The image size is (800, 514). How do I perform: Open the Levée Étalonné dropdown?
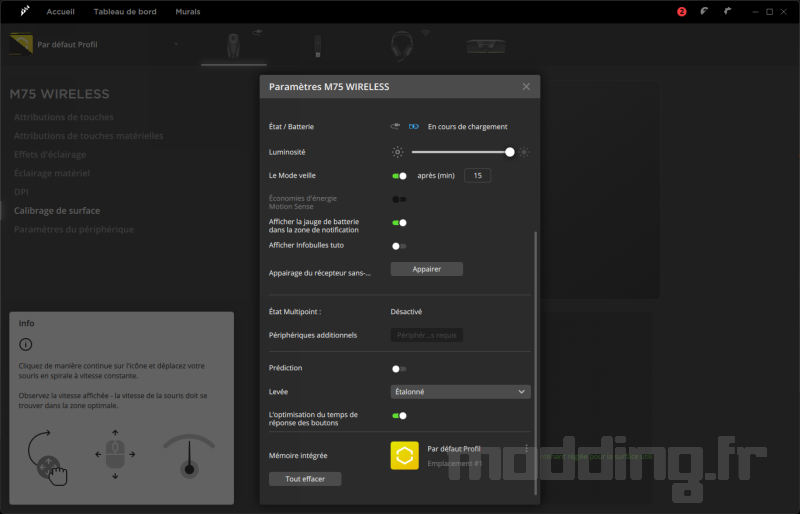point(460,391)
